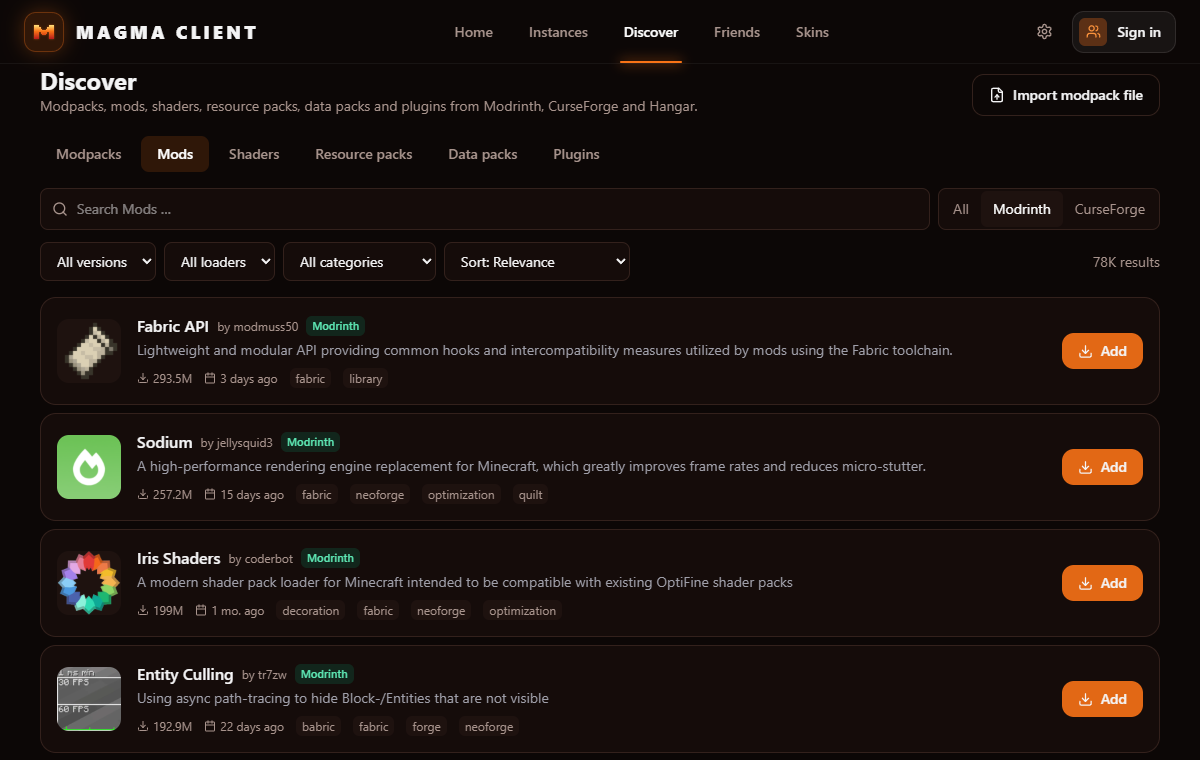Click the 78K results count
Screen dimensions: 1200x760
click(x=1126, y=262)
